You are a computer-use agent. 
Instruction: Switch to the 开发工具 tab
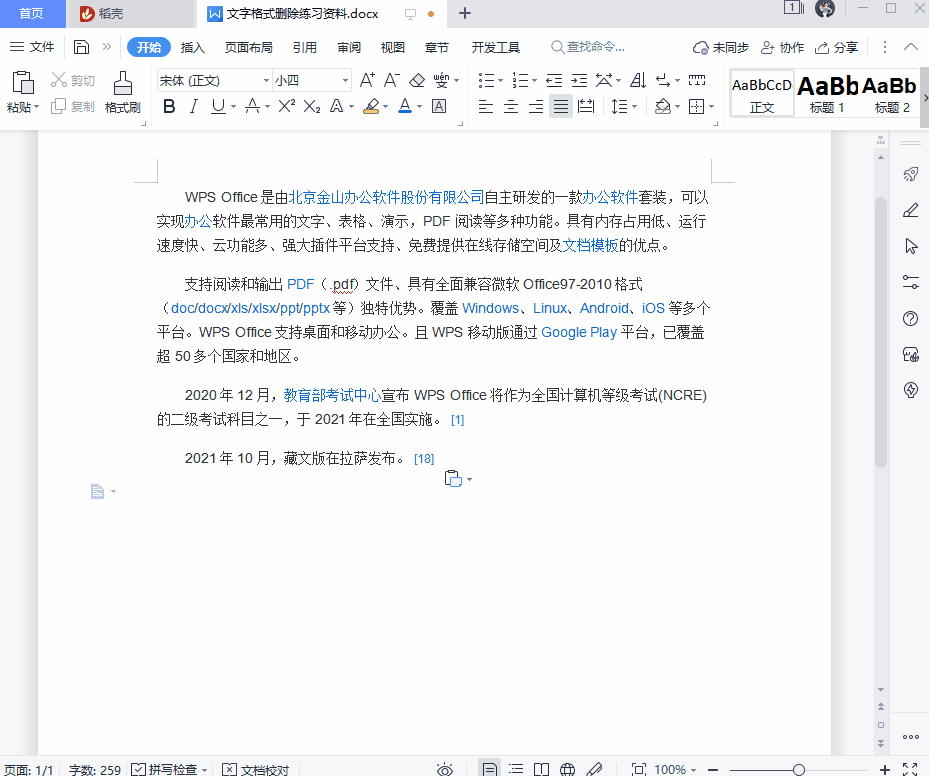click(495, 47)
